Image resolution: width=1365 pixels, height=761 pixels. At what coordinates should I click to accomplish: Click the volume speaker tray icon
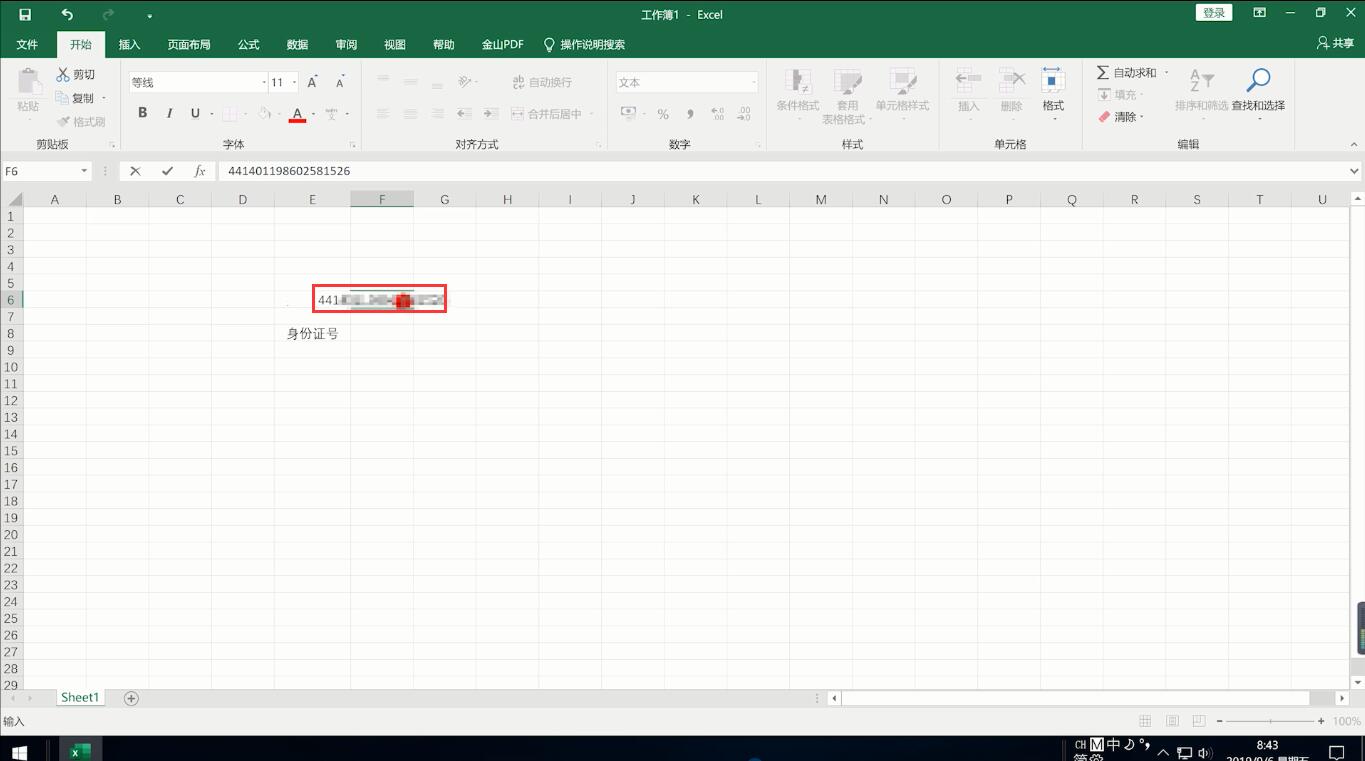click(x=1205, y=752)
